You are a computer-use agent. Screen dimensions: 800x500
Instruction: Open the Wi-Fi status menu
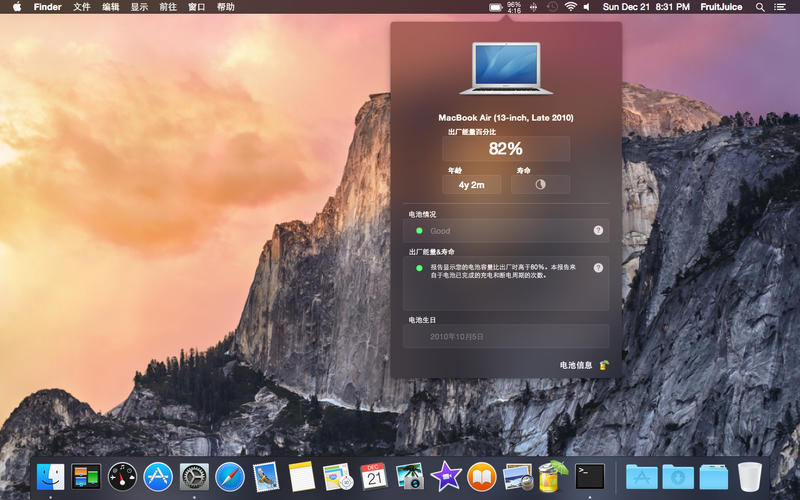[x=571, y=7]
